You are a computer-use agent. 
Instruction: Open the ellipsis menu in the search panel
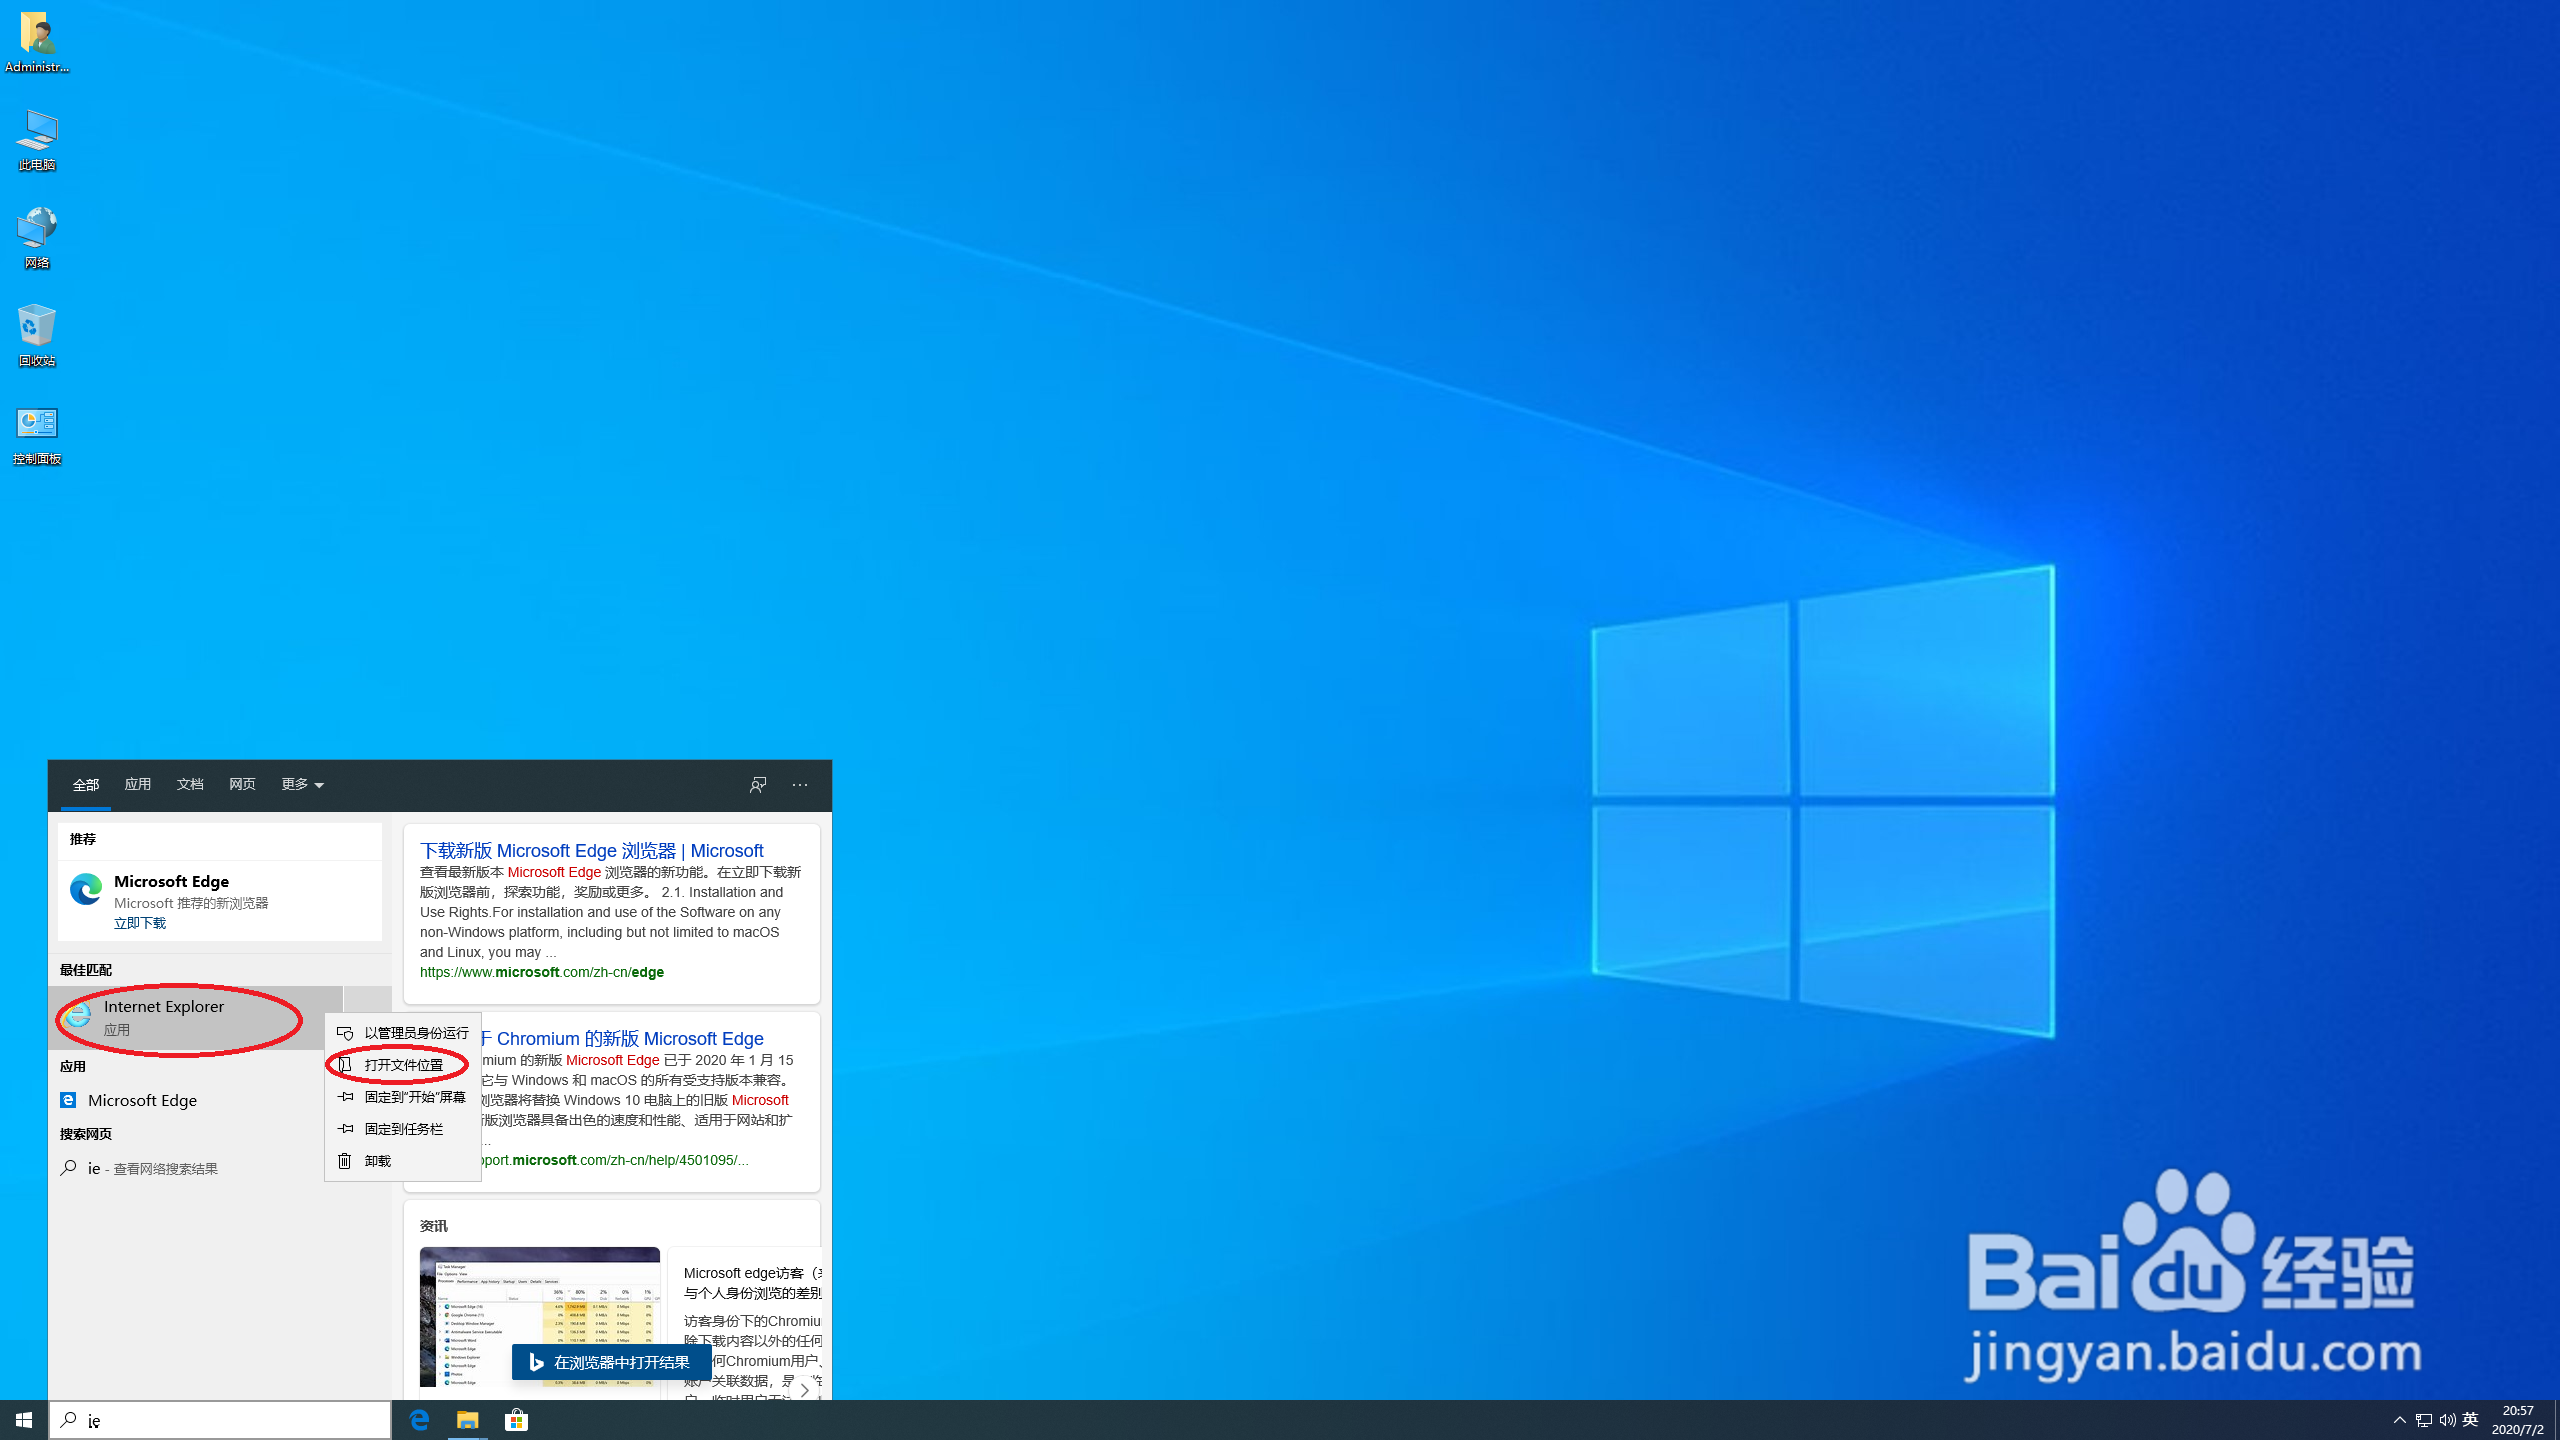[x=799, y=785]
